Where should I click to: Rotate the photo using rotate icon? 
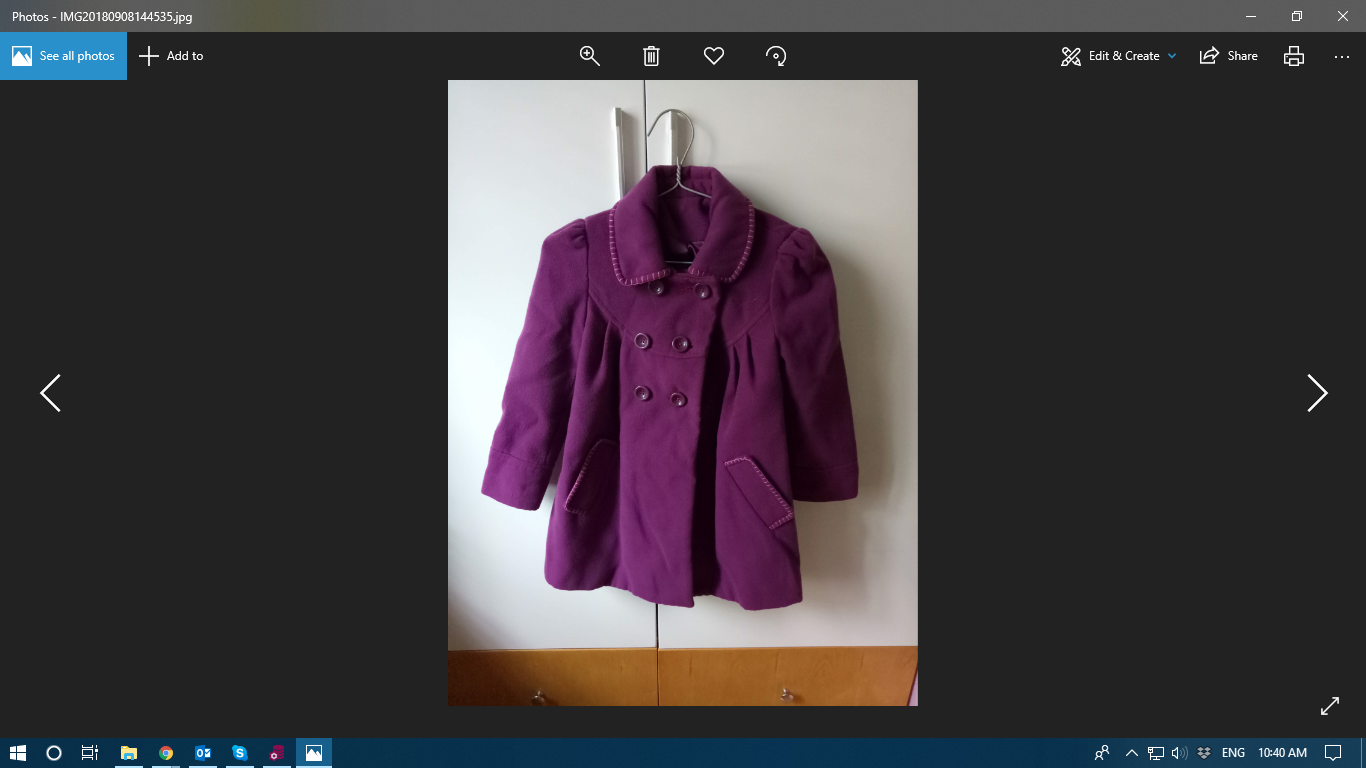coord(776,56)
